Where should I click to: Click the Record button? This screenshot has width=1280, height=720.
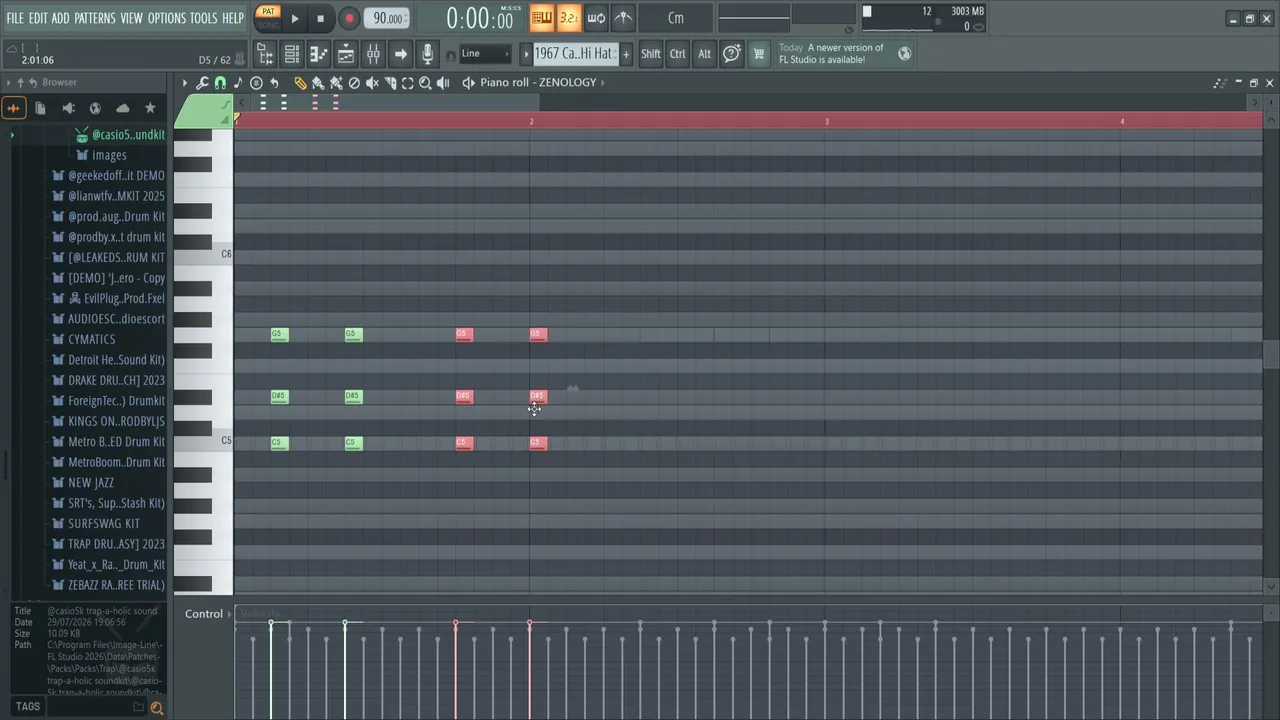[x=348, y=18]
